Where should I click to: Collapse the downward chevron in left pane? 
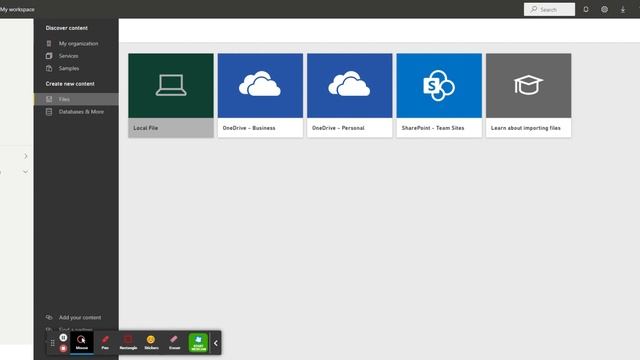[26, 172]
